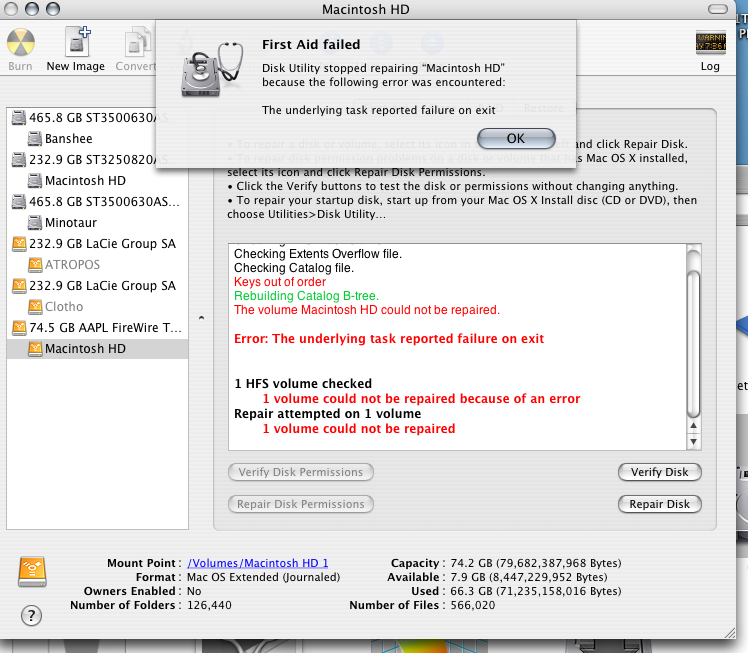Click the Verify Disk button
This screenshot has width=748, height=653.
[x=659, y=472]
